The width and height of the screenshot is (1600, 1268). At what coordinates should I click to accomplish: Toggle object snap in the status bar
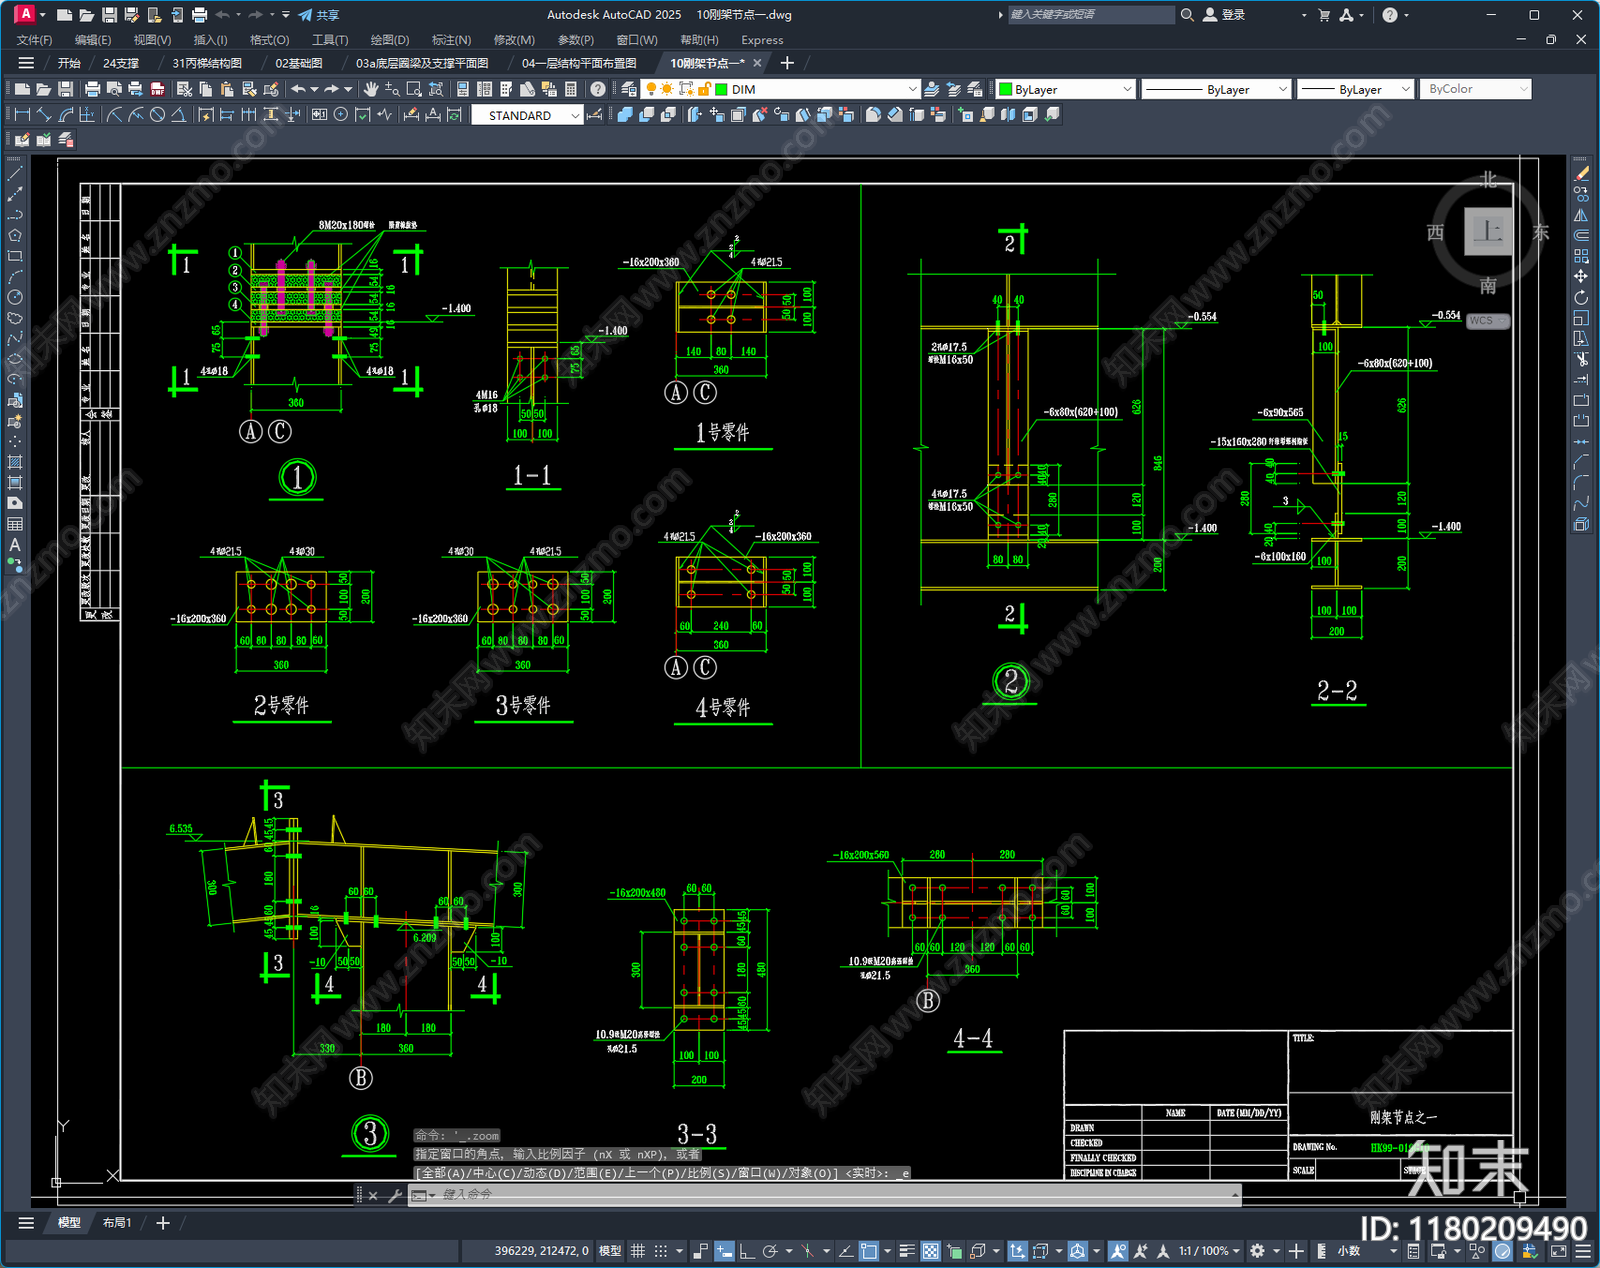coord(869,1251)
